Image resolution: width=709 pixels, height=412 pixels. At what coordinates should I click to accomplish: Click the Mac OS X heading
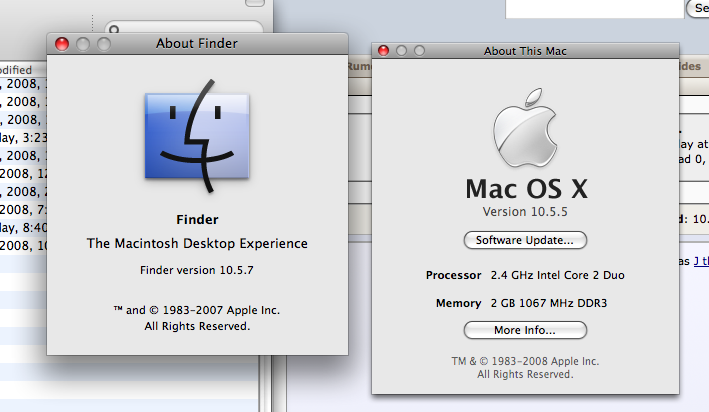pos(526,189)
